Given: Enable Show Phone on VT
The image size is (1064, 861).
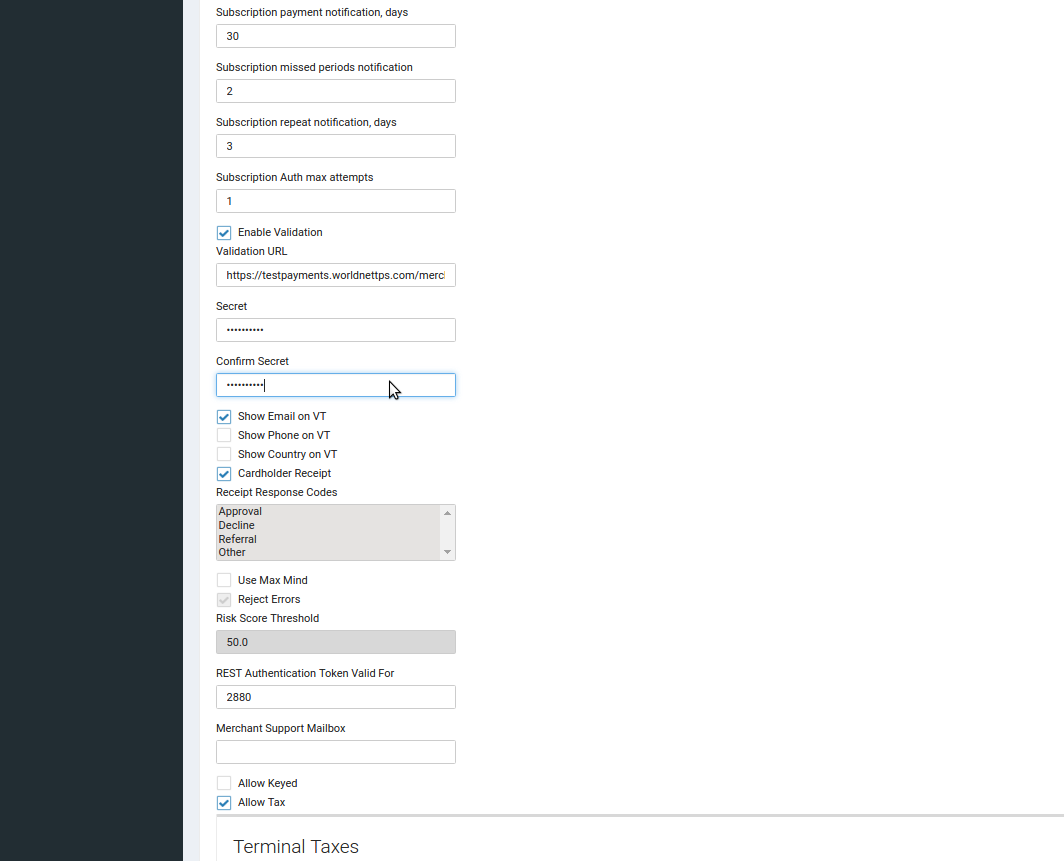Looking at the screenshot, I should (224, 436).
